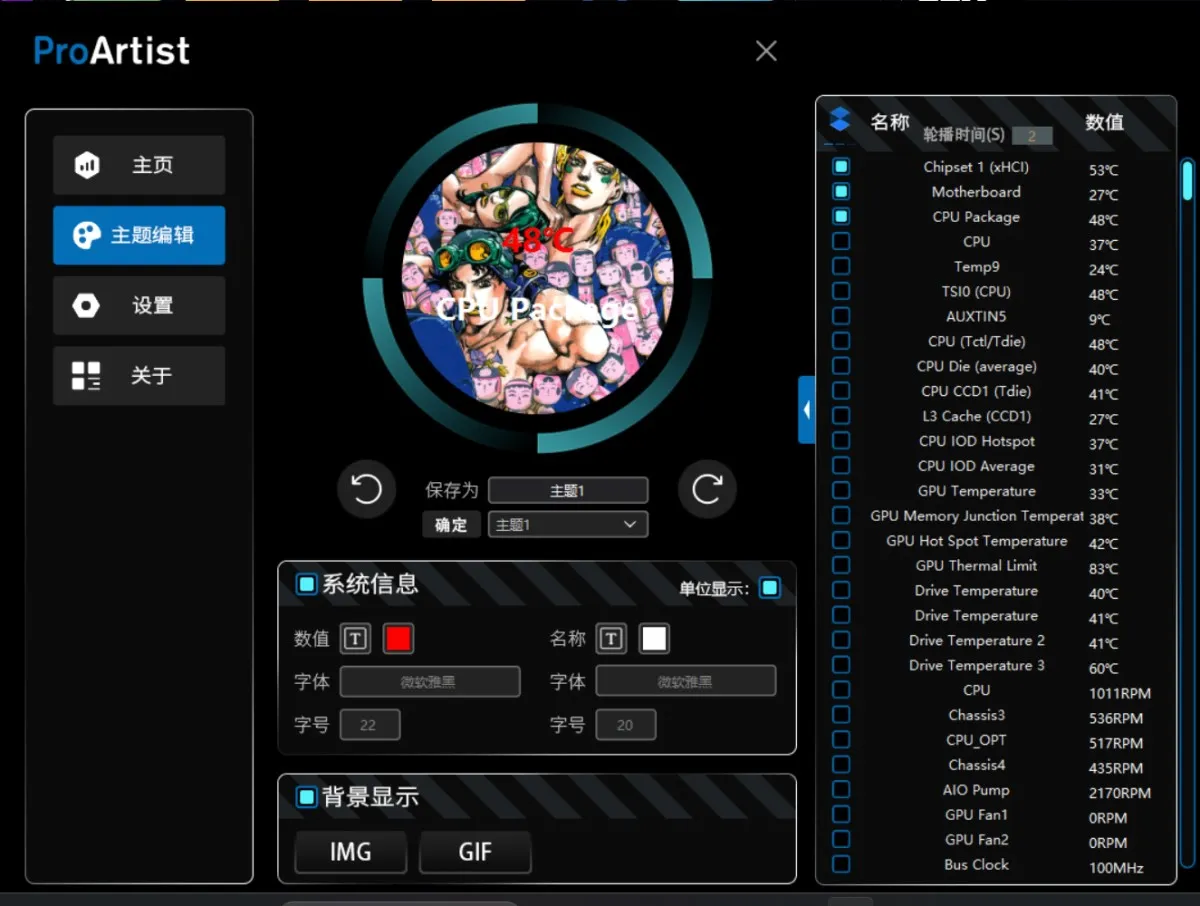Enable the Chassis4 checkbox

841,764
